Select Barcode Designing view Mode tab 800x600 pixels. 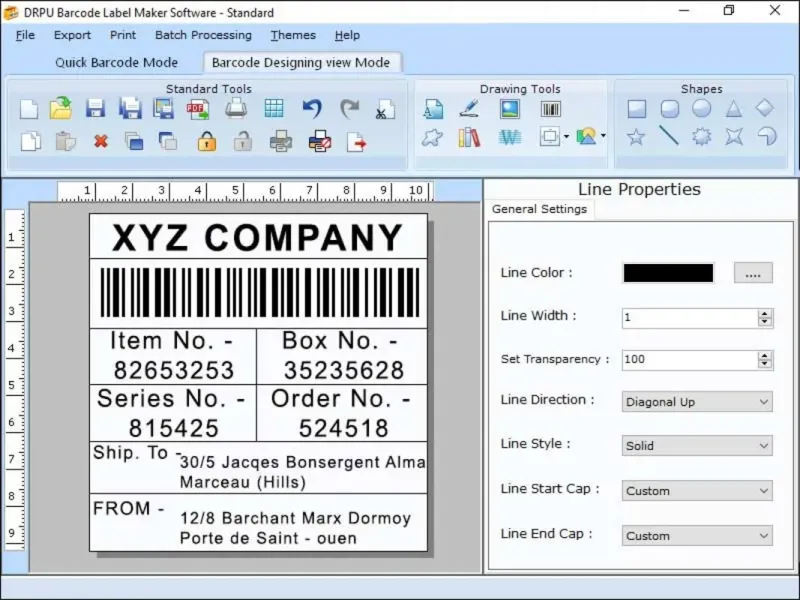pos(301,62)
